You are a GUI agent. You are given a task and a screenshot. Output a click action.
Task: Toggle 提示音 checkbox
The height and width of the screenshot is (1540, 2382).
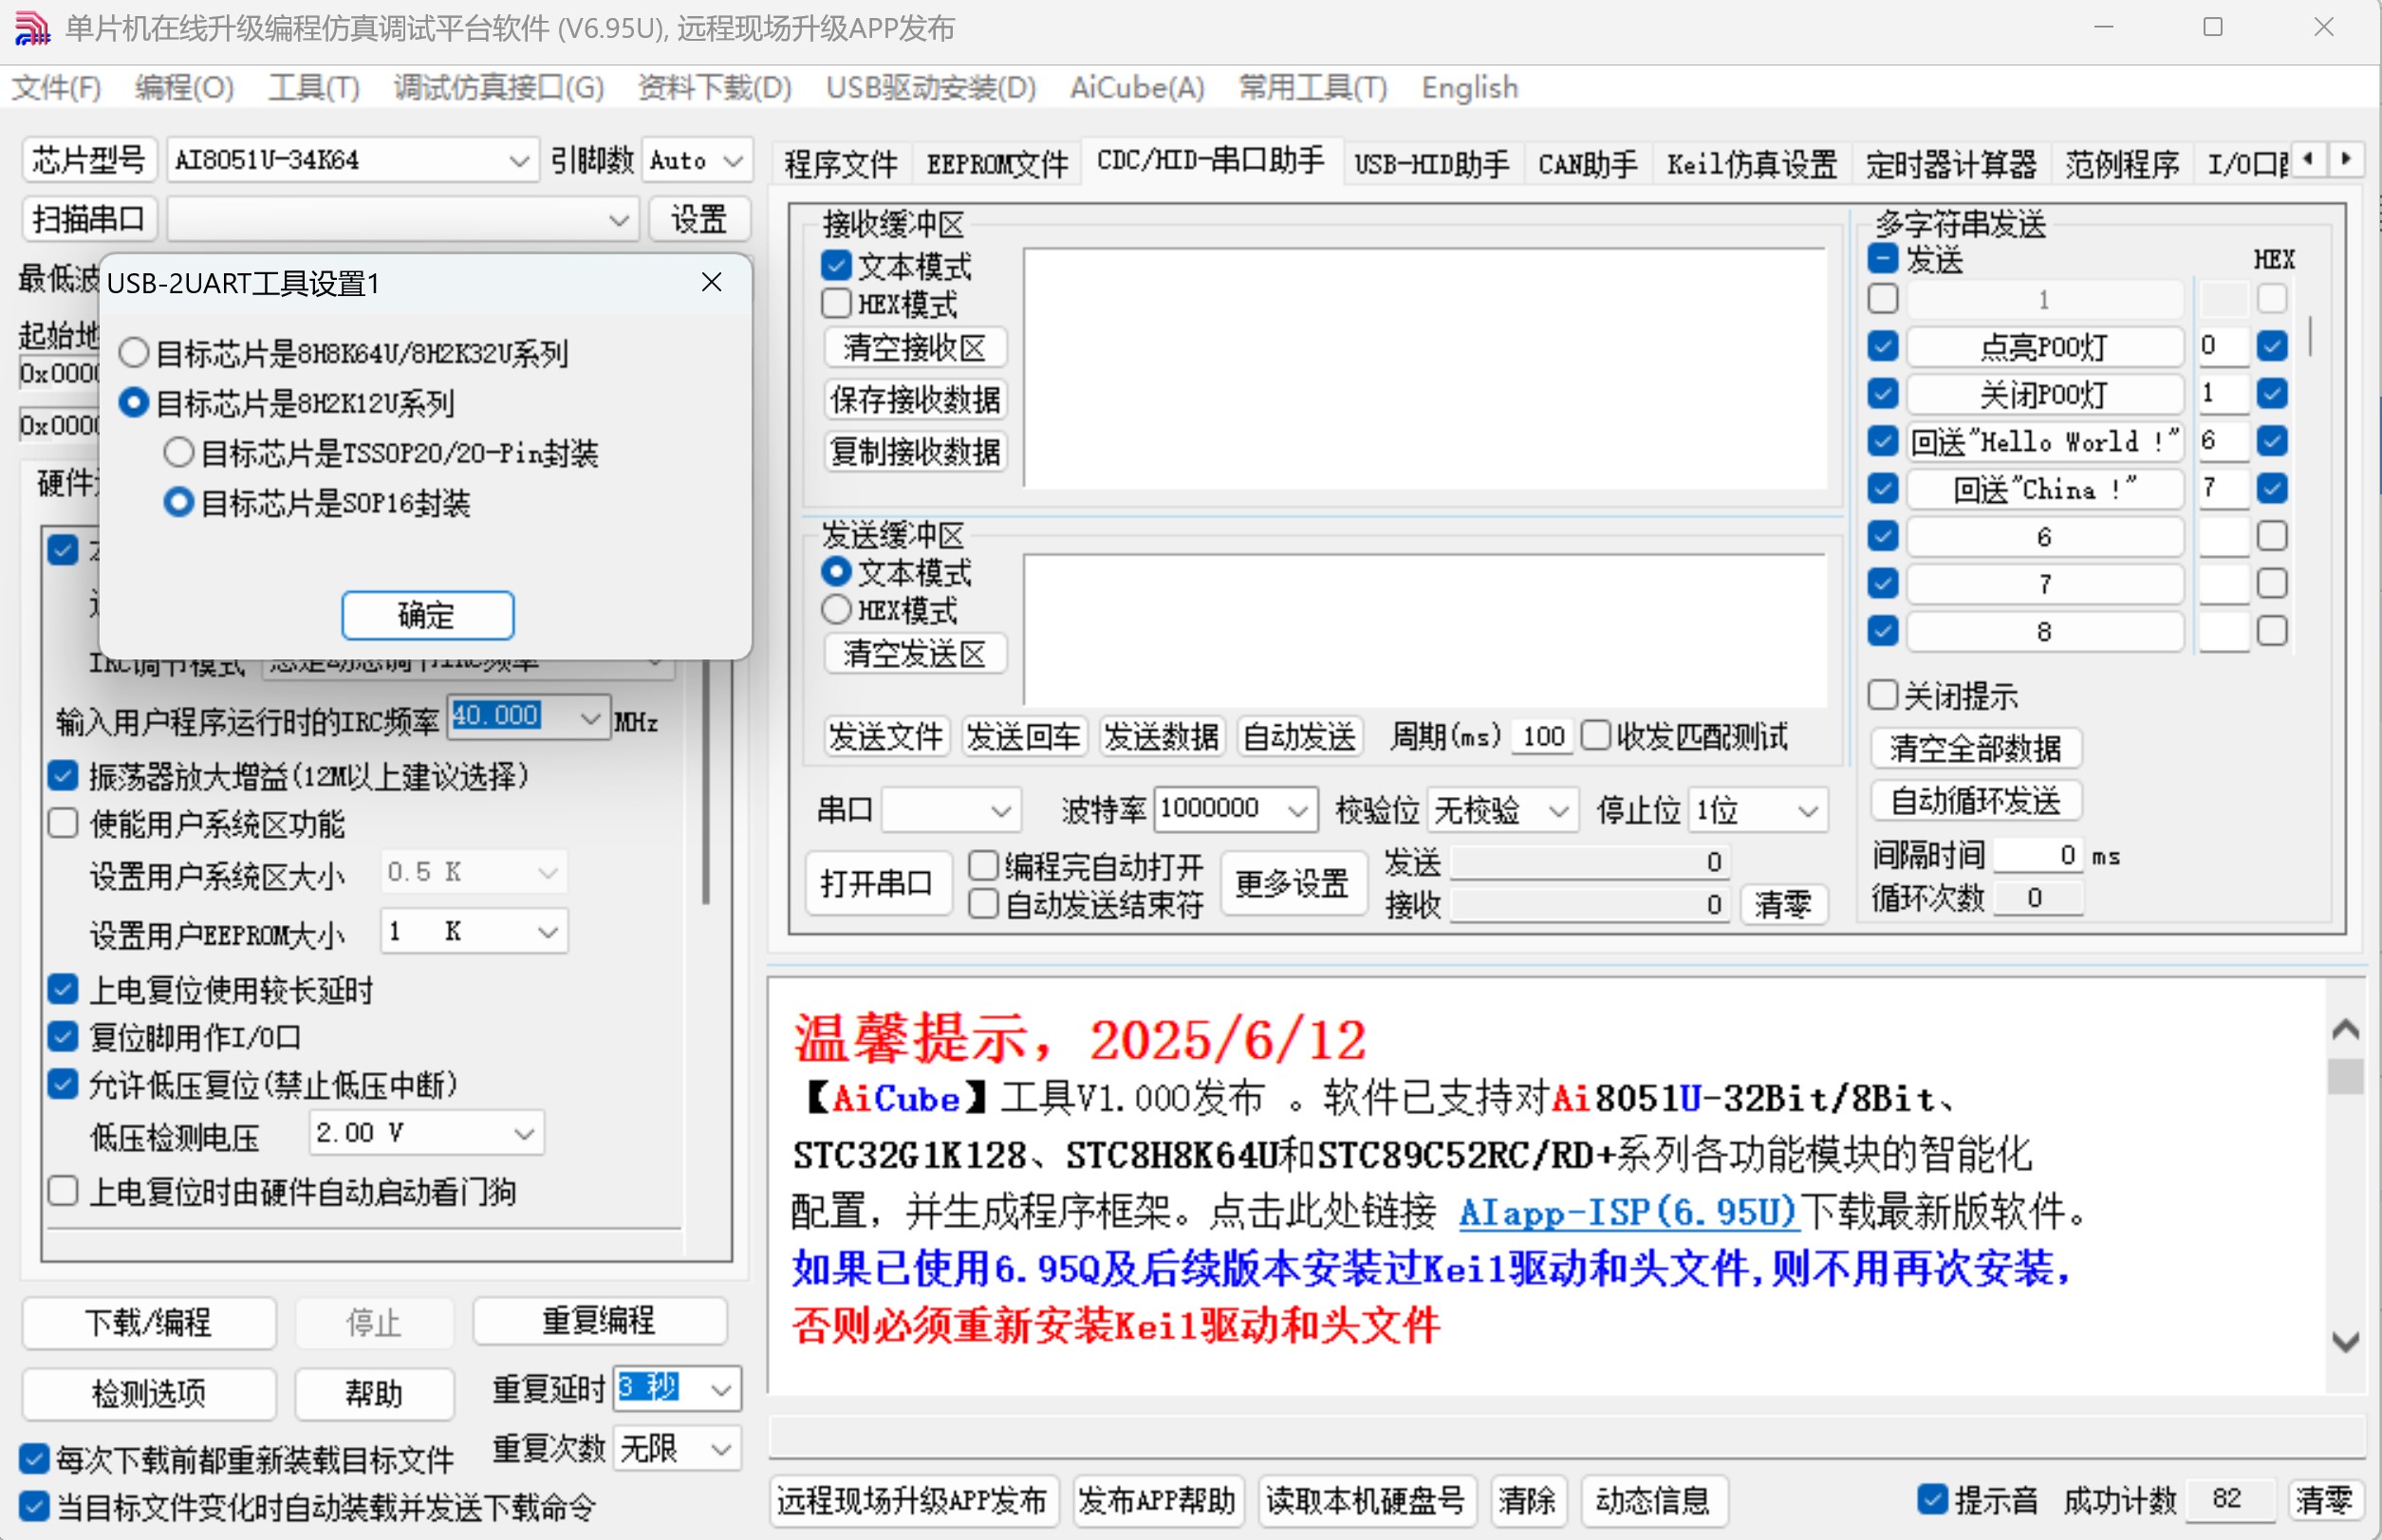(1933, 1498)
